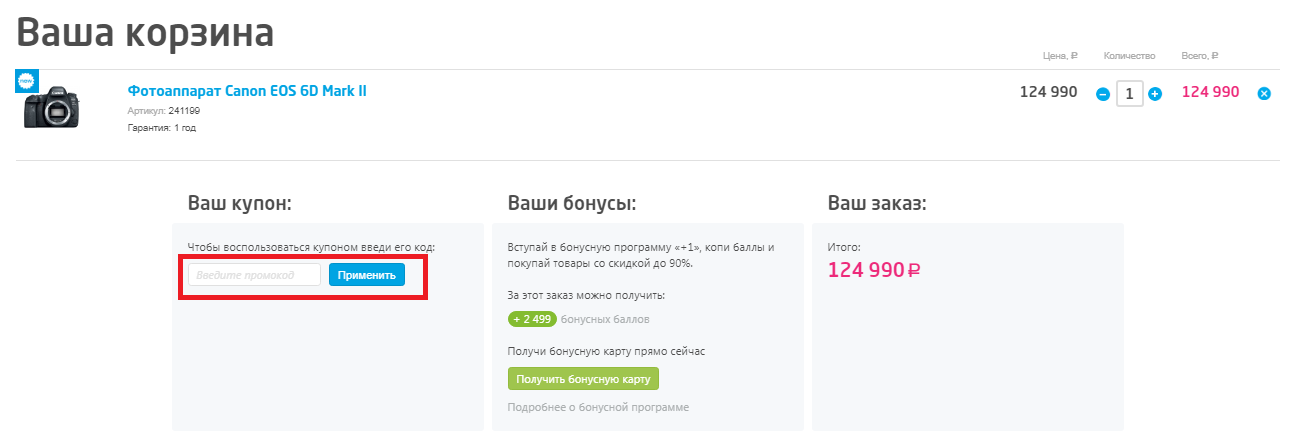Image resolution: width=1303 pixels, height=442 pixels.
Task: Click the blue 'new' badge on product
Action: 26,81
